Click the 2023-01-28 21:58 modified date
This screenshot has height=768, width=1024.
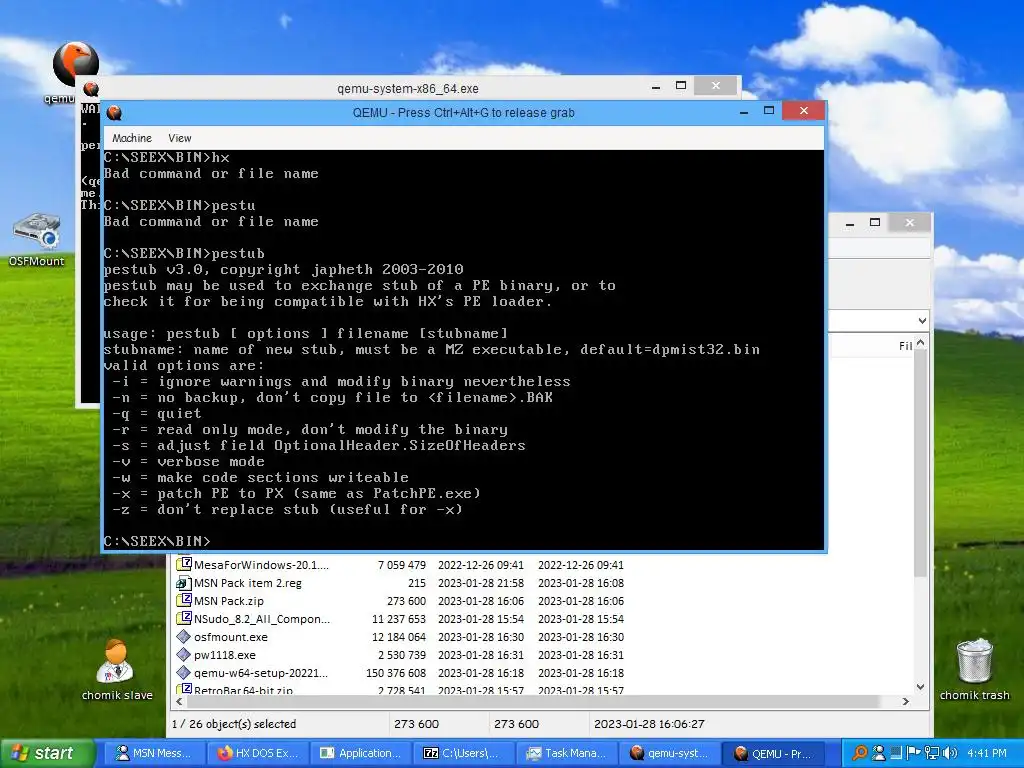point(481,583)
